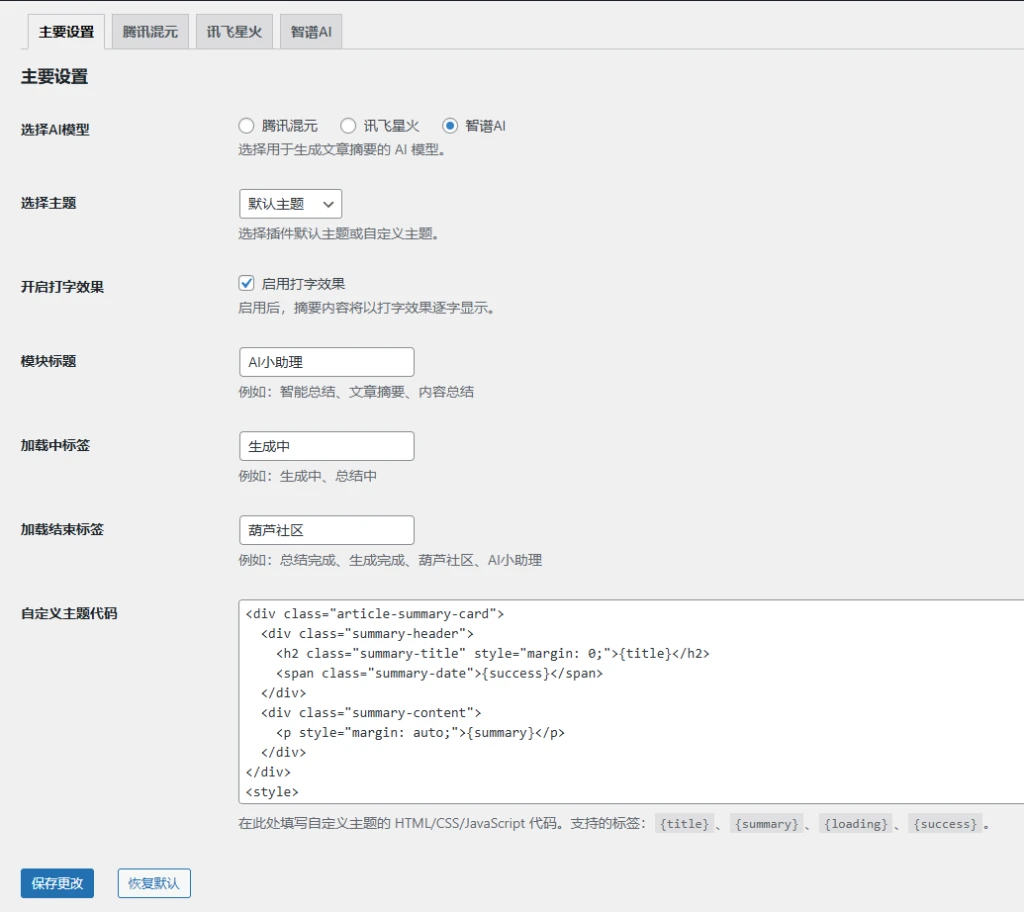Image resolution: width=1024 pixels, height=912 pixels.
Task: Switch to the 主要设置 tab
Action: tap(66, 31)
